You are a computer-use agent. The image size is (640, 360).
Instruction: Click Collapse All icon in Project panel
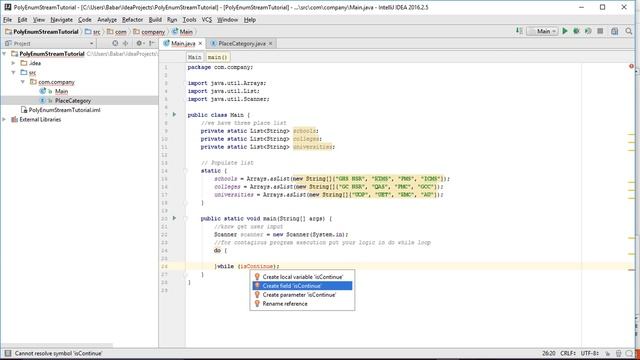pos(126,43)
